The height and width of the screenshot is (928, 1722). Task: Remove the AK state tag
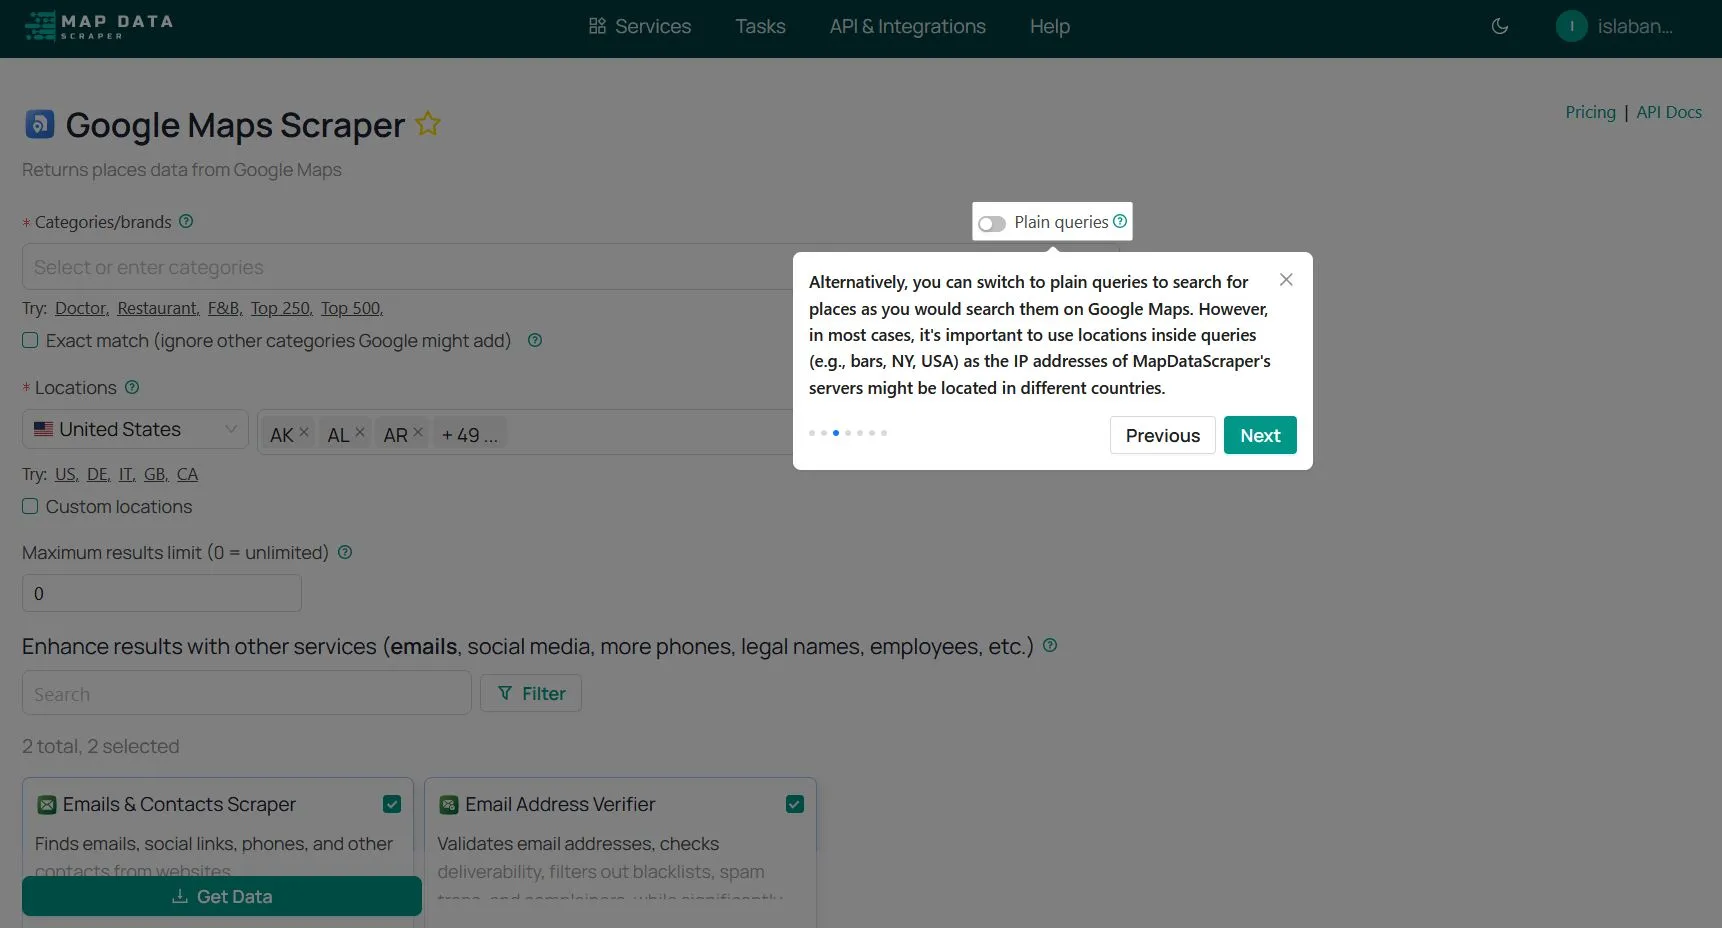[x=304, y=433]
